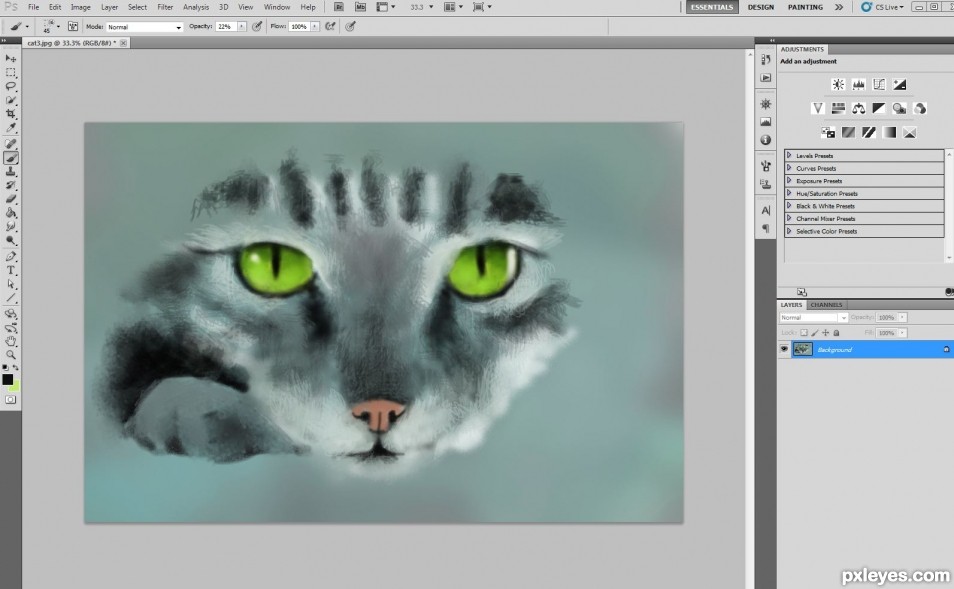
Task: Open the layer blend mode dropdown
Action: coord(813,318)
